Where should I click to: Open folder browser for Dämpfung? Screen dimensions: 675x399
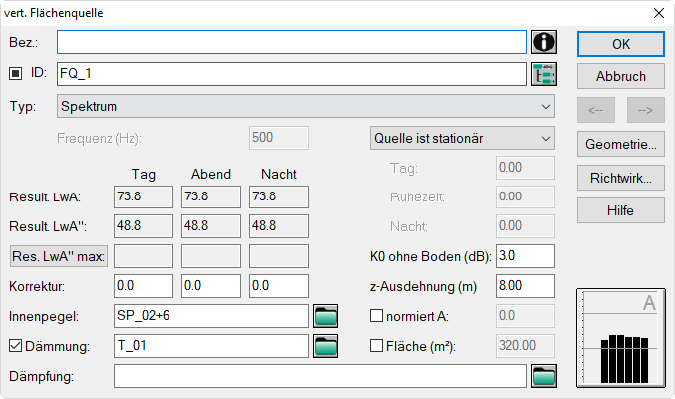coord(544,376)
